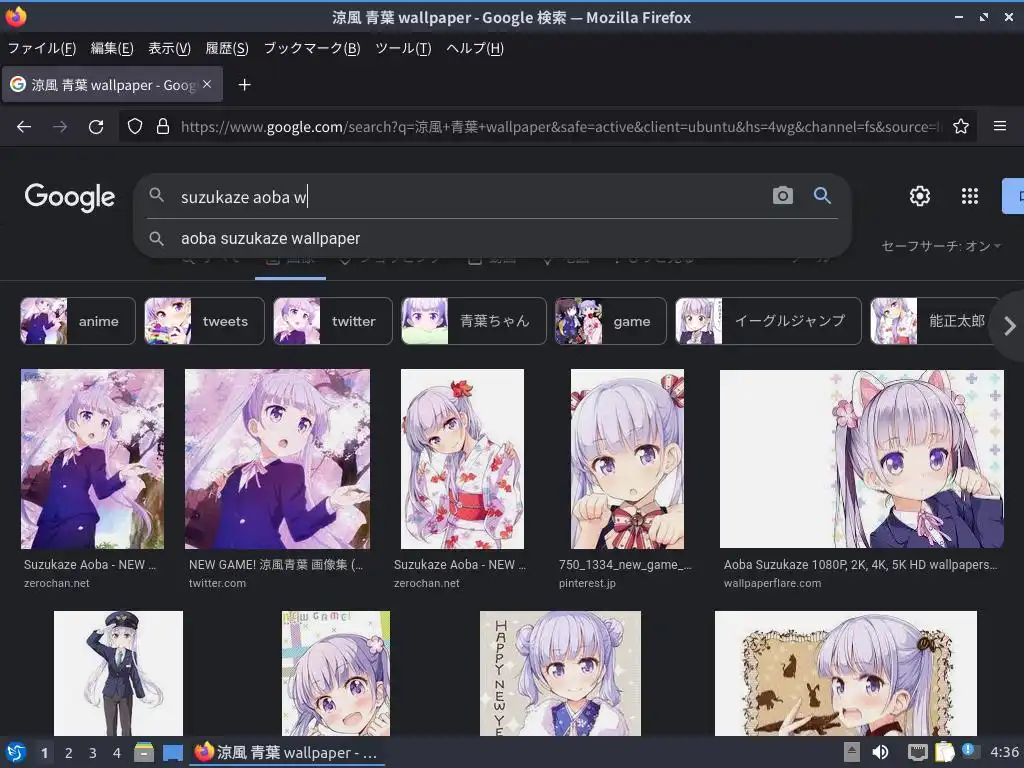Open the Google apps grid

(970, 196)
